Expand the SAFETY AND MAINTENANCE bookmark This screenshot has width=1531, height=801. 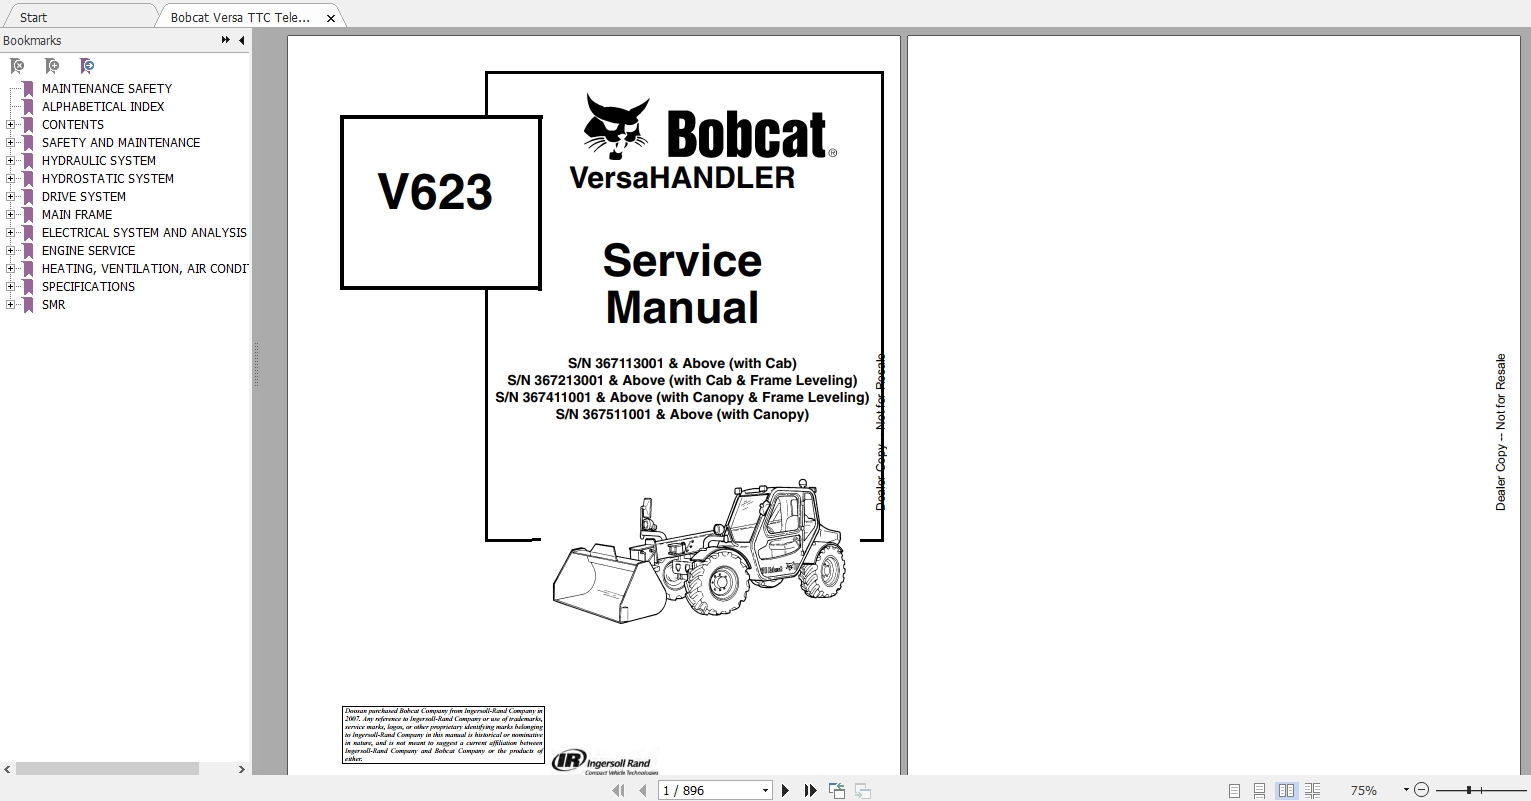[10, 143]
